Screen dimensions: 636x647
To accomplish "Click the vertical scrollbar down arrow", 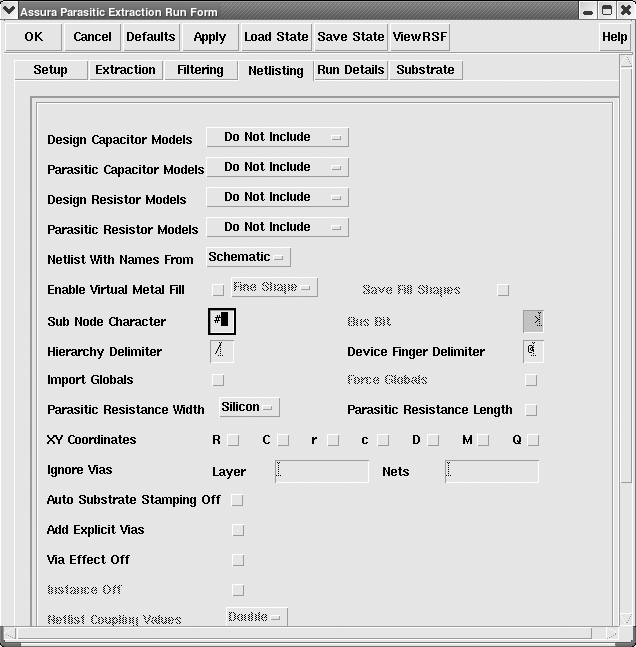I will 627,619.
